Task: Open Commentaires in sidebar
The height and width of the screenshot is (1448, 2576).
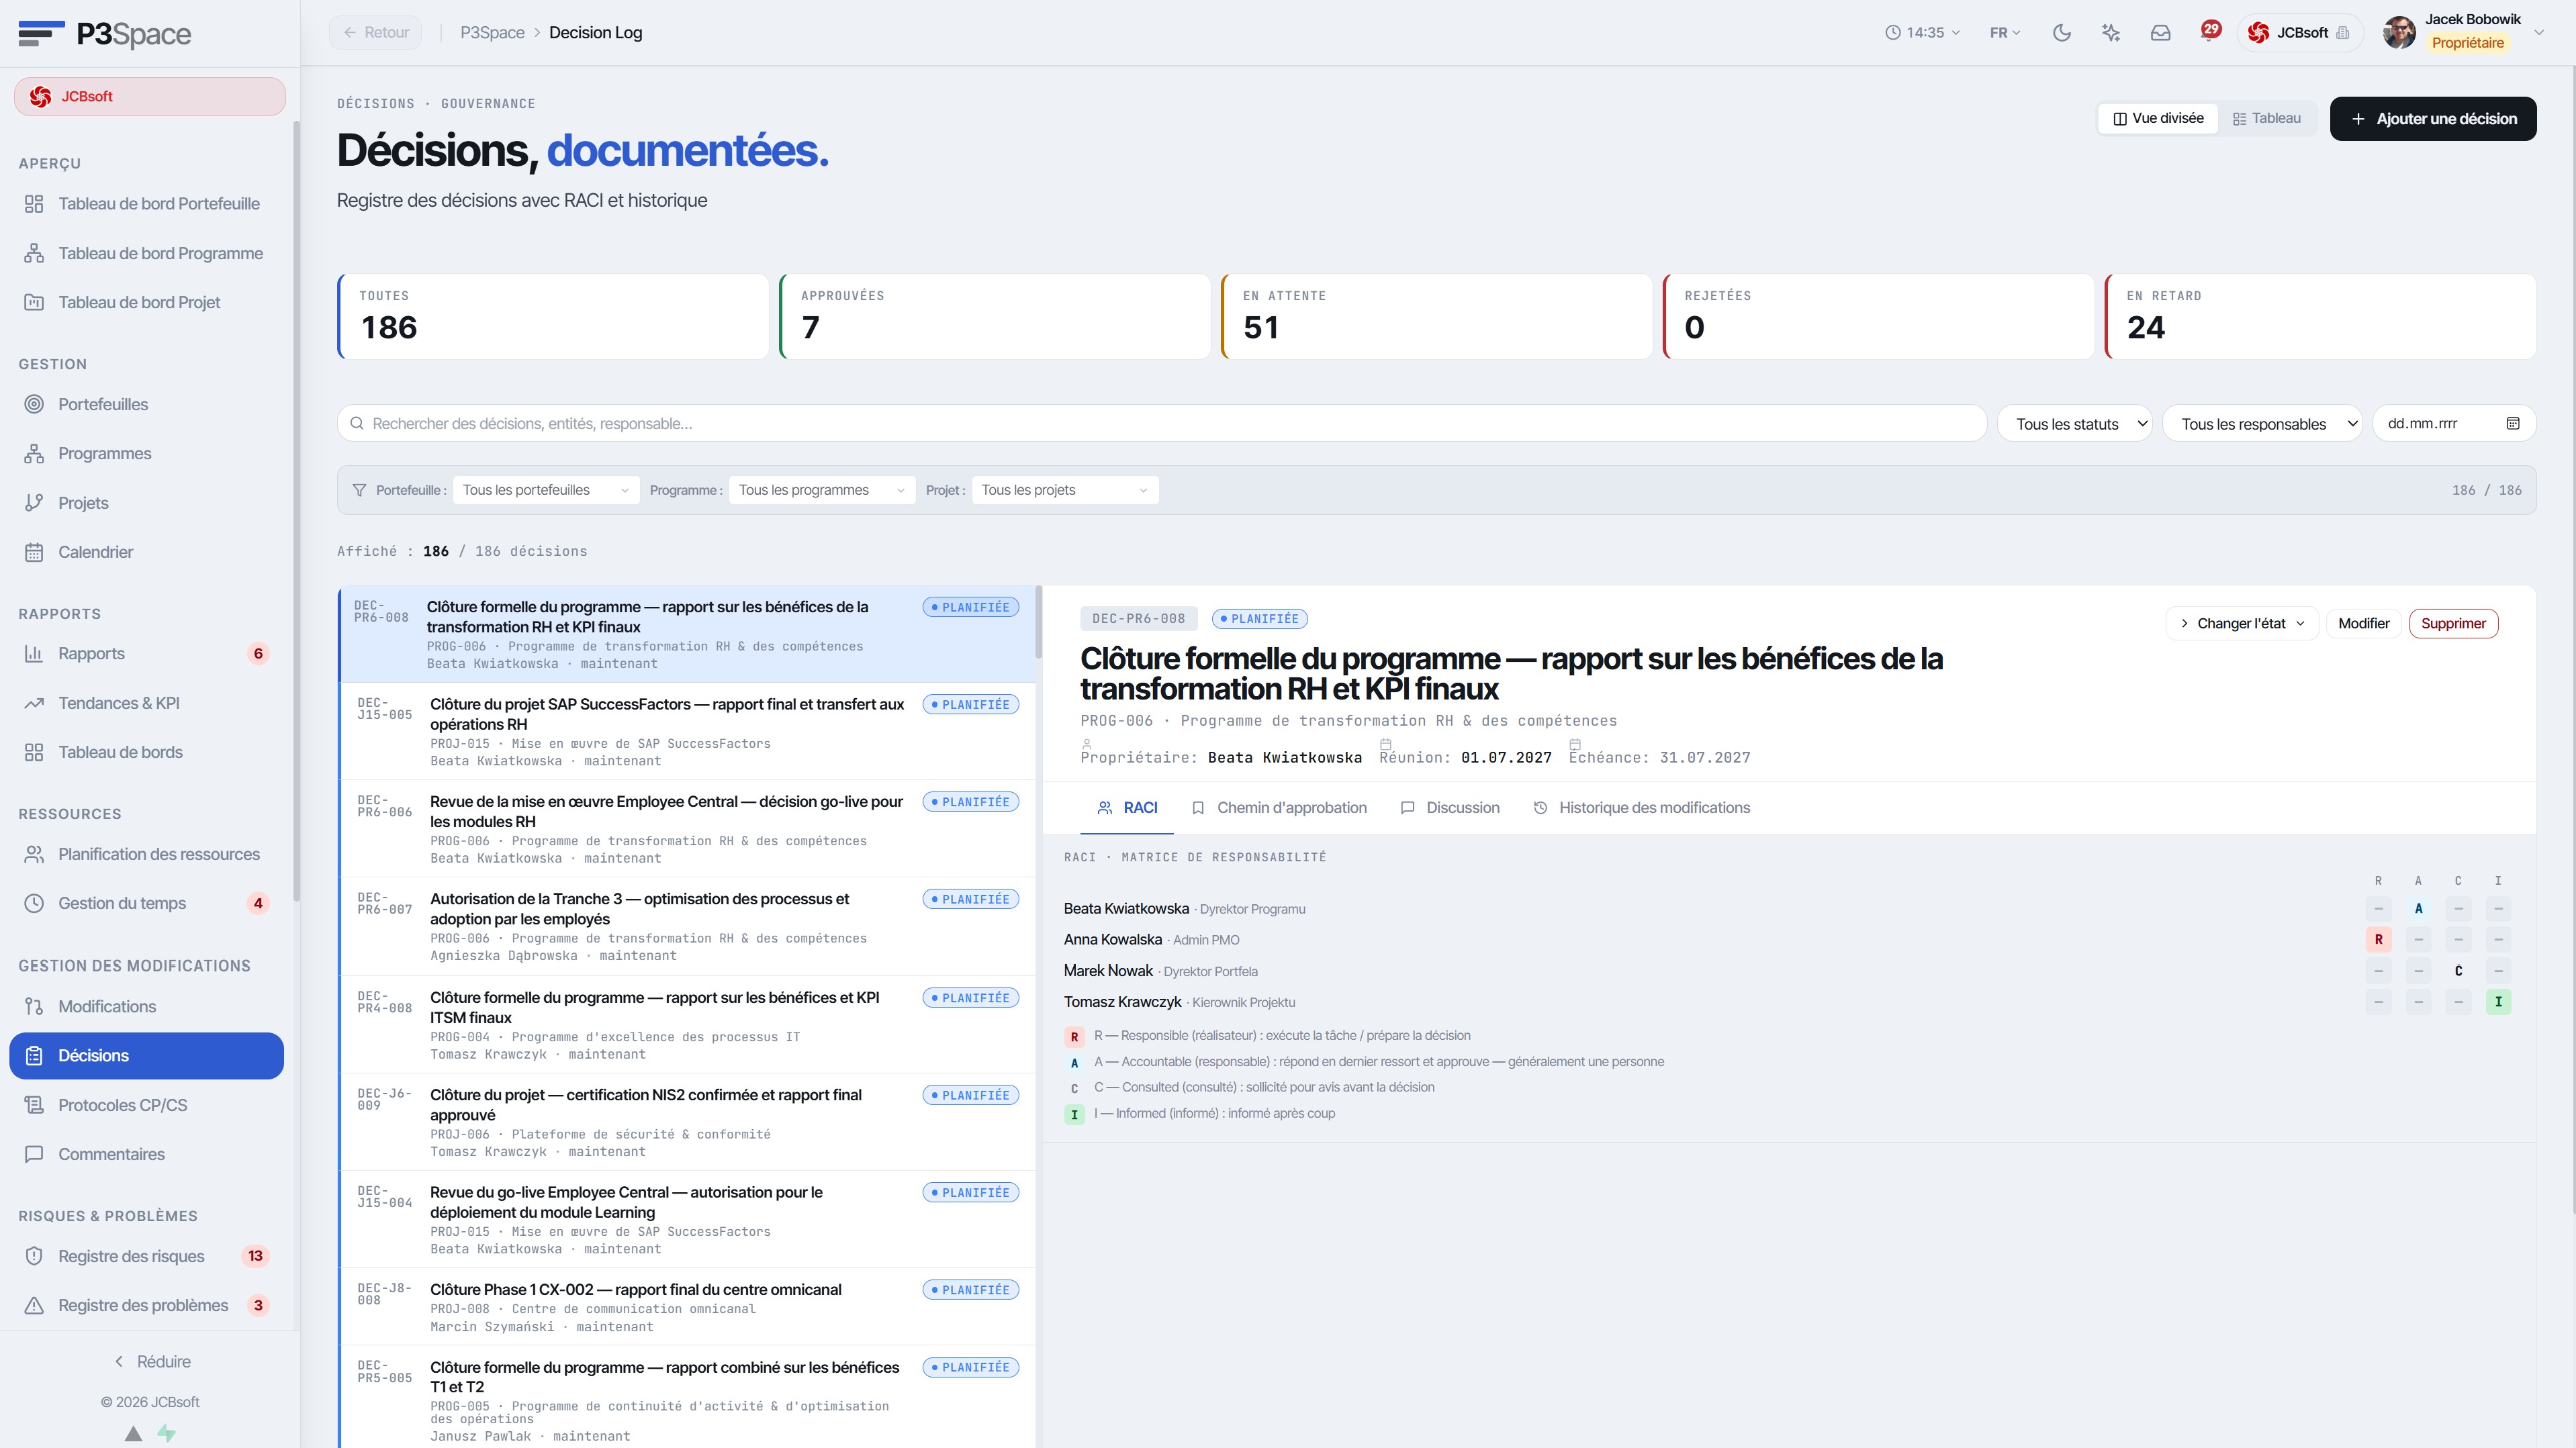Action: point(147,1154)
